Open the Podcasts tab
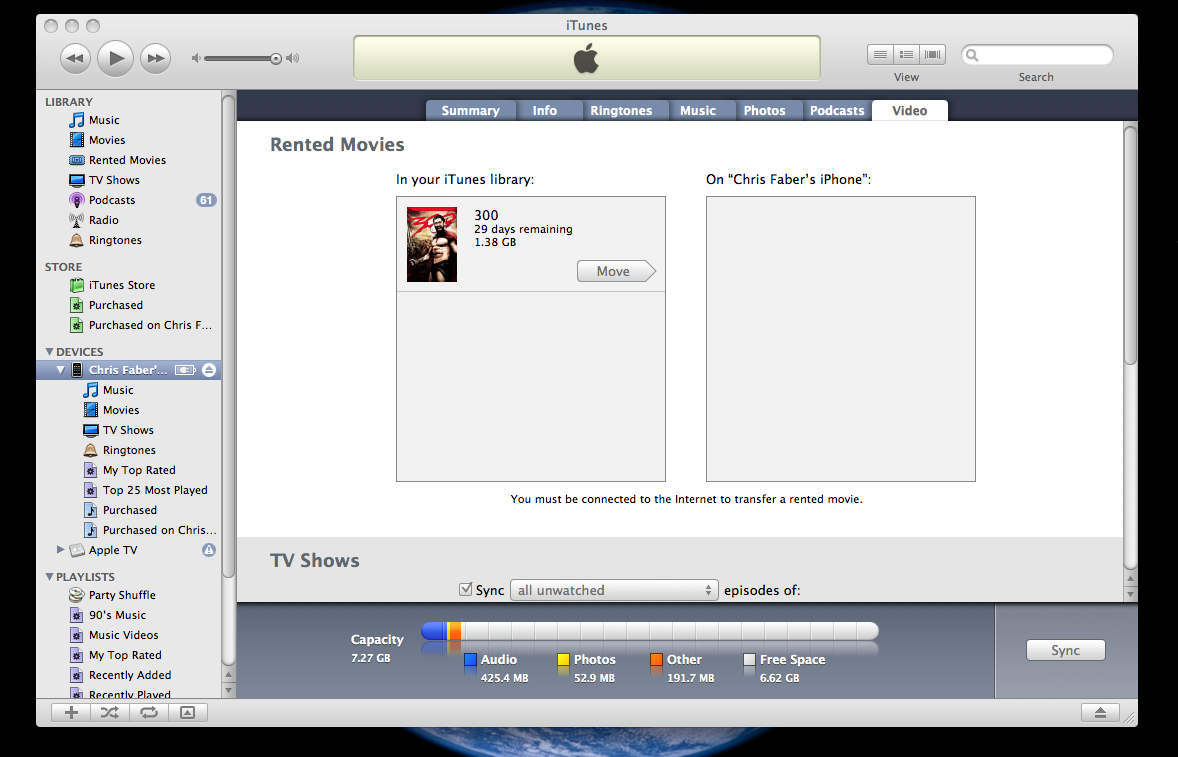 click(x=837, y=110)
